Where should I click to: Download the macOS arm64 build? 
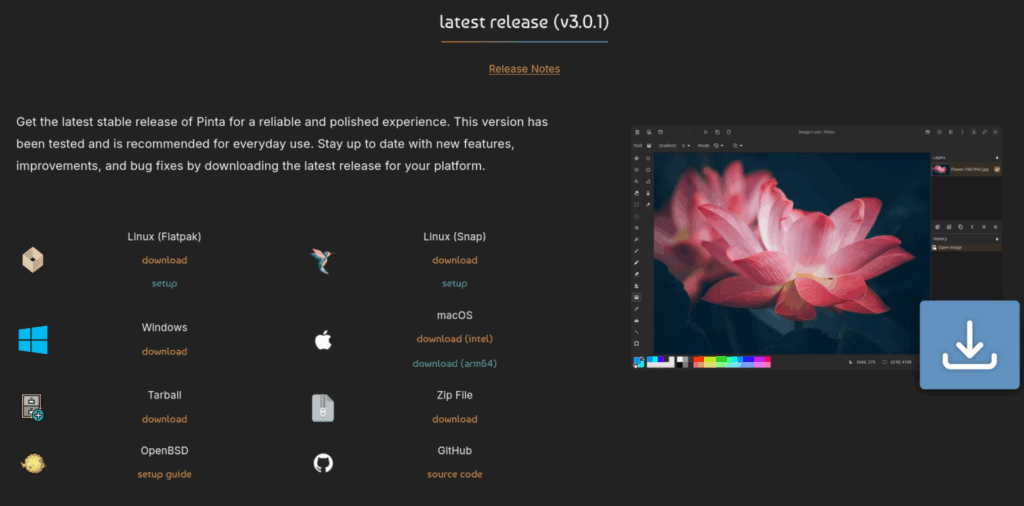(x=454, y=363)
